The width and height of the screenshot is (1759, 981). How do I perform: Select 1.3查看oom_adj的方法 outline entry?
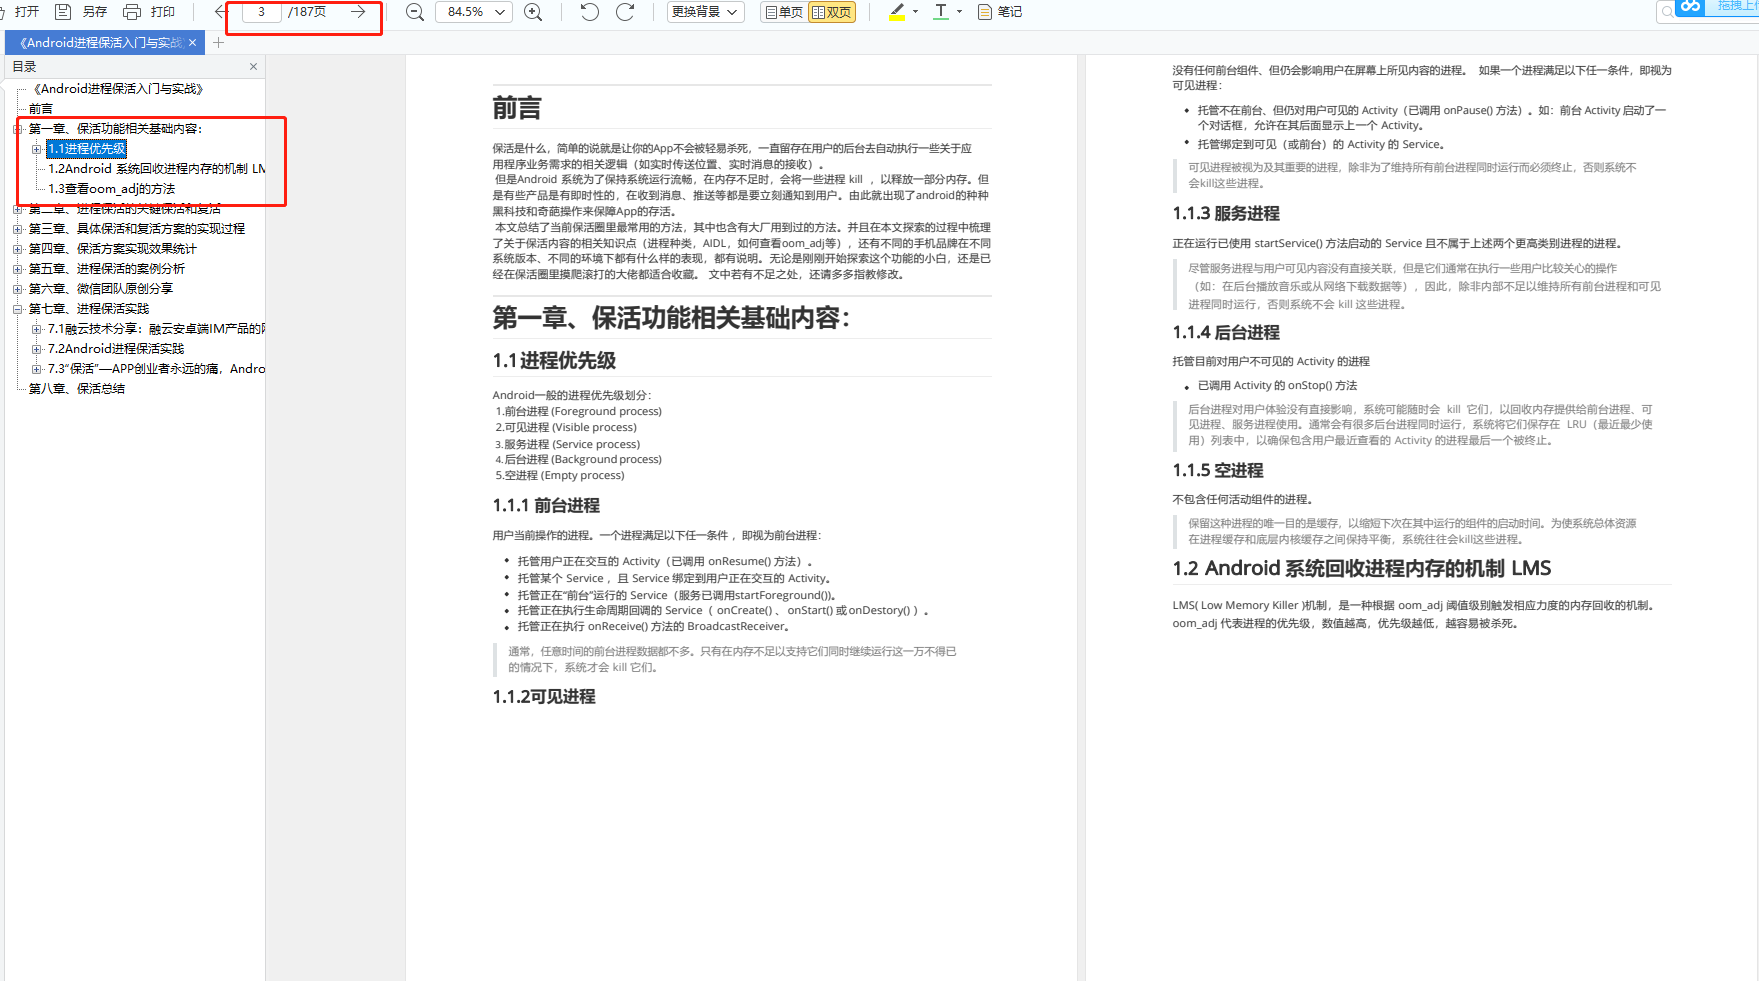[x=112, y=189]
